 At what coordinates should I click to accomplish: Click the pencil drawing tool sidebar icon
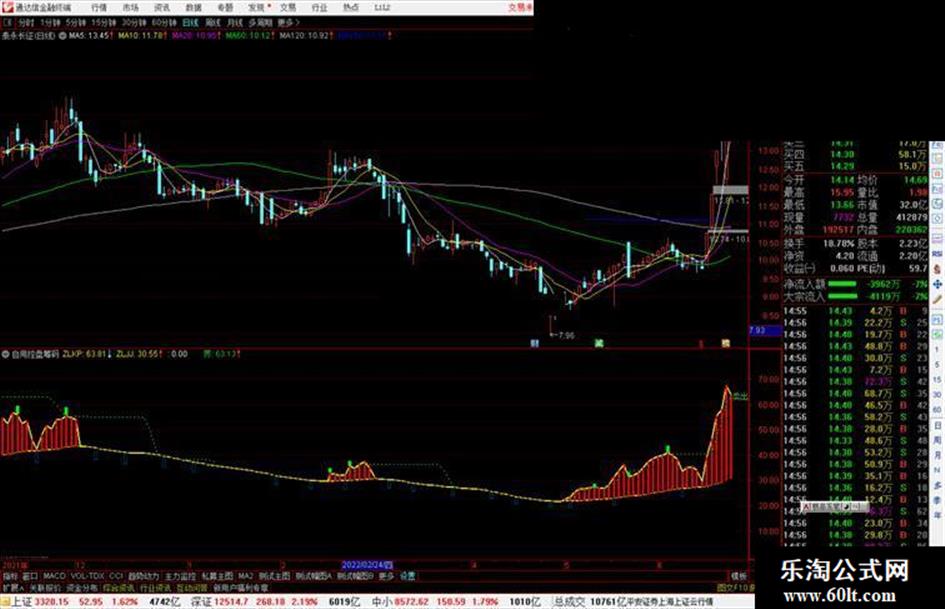(x=937, y=300)
